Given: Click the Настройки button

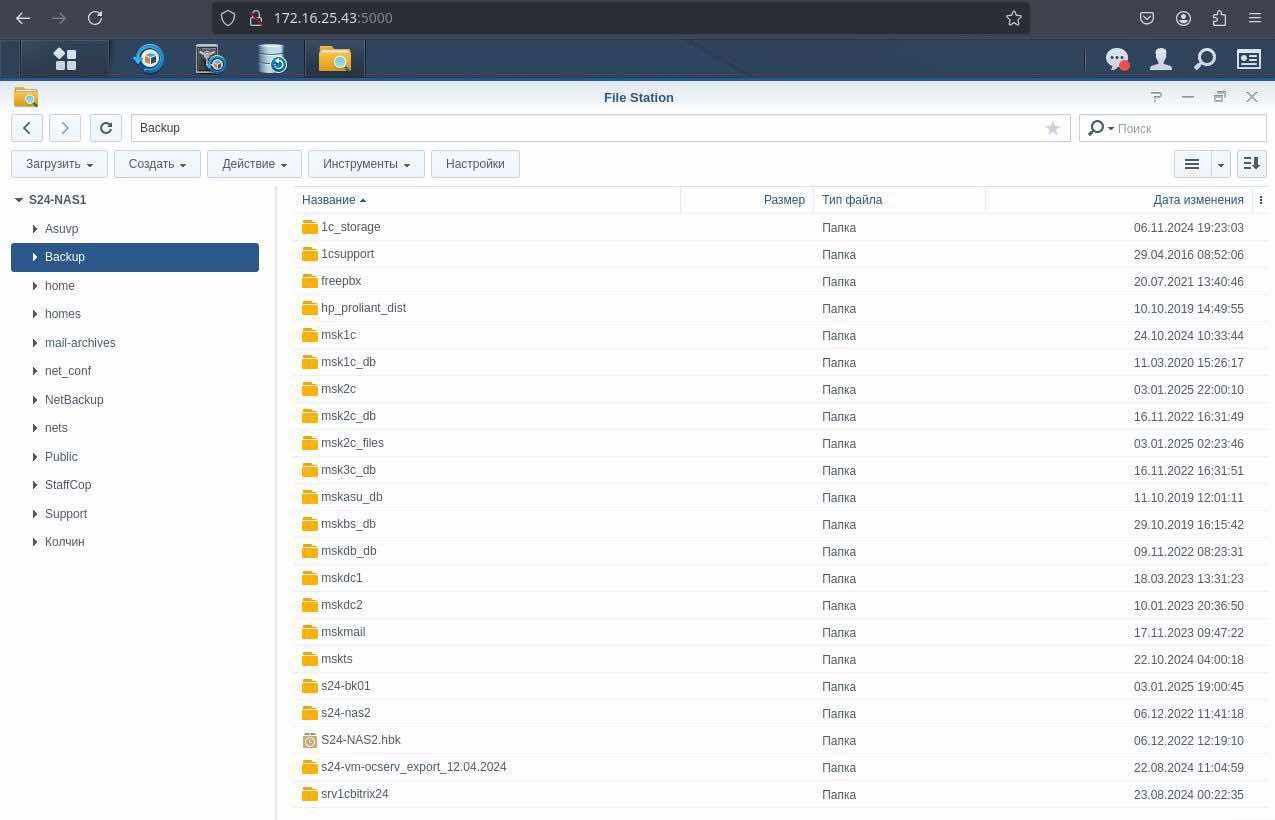Looking at the screenshot, I should (475, 164).
